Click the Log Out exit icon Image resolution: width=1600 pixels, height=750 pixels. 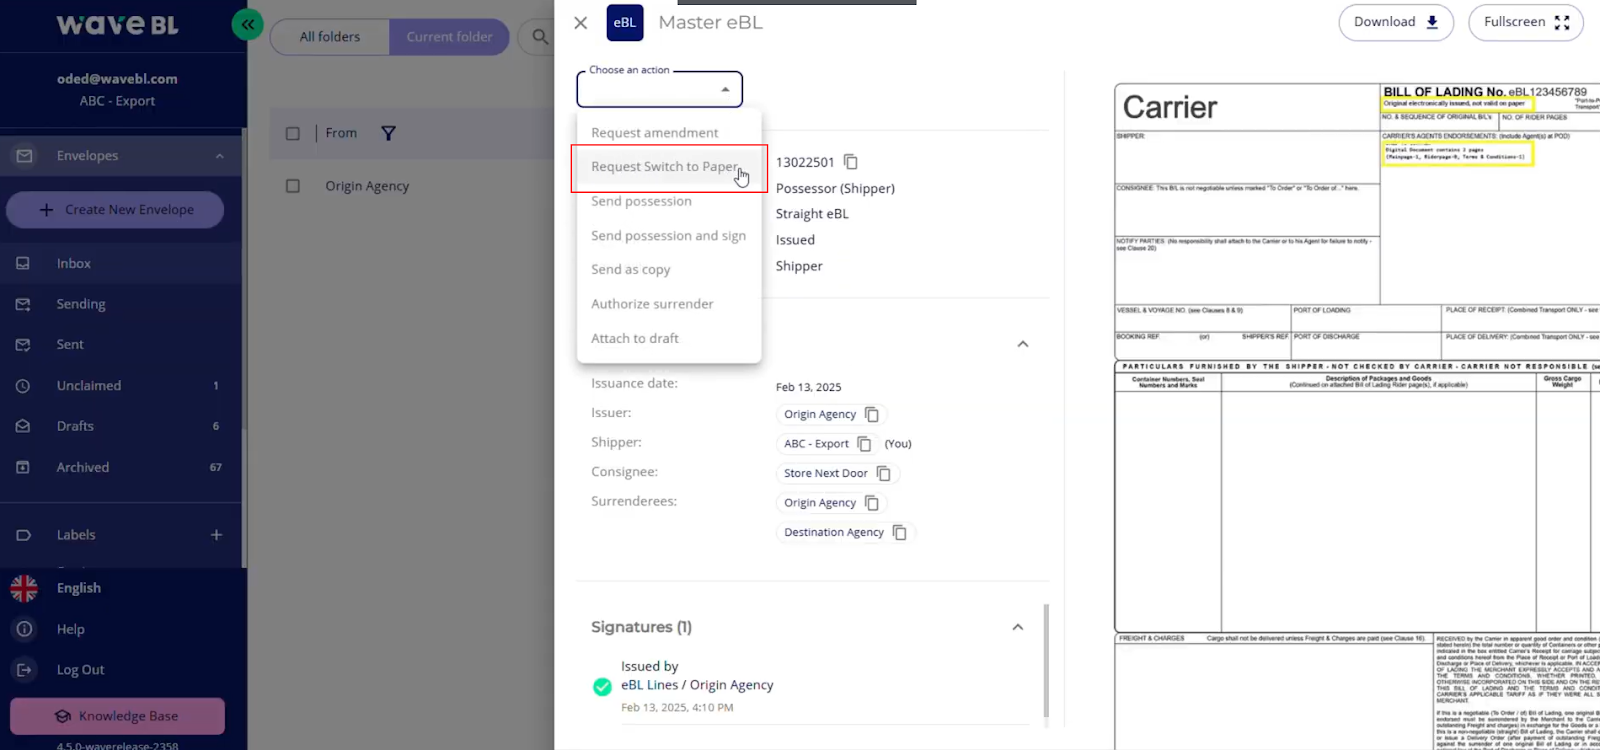(x=24, y=670)
